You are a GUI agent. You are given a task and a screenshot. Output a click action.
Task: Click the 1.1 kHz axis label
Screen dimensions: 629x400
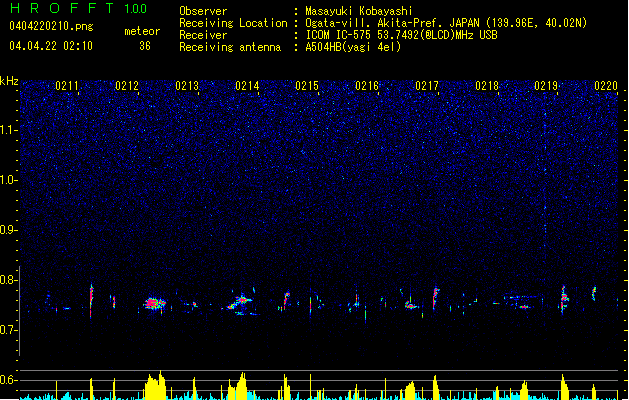9,130
